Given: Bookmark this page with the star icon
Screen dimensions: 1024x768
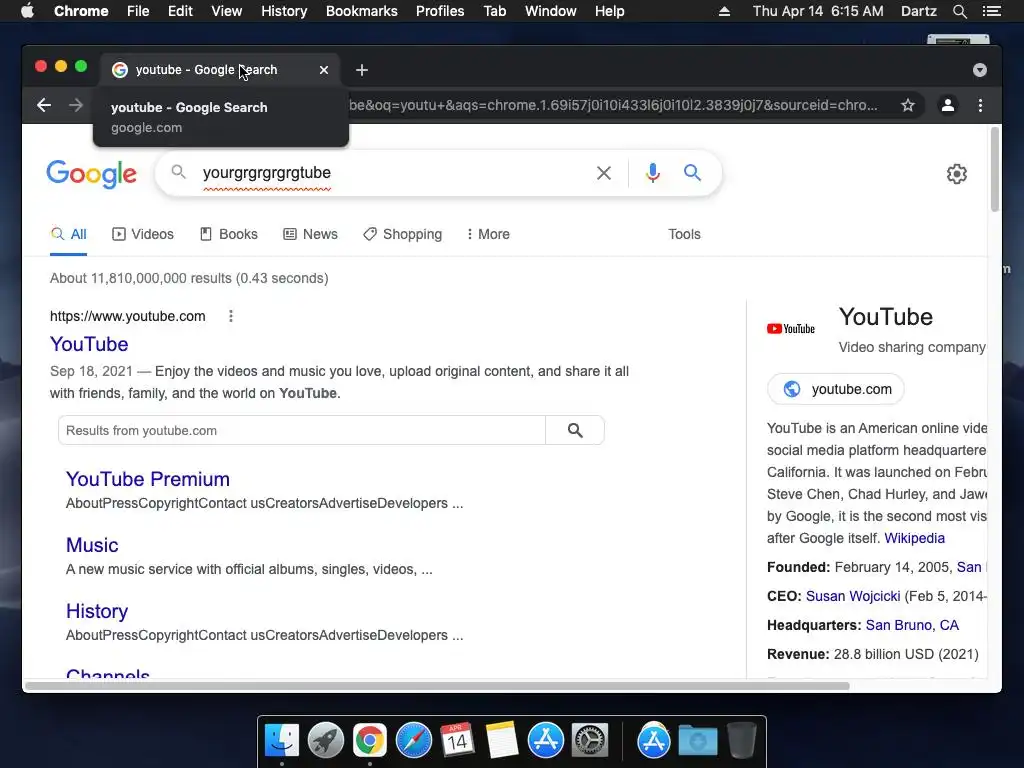Looking at the screenshot, I should point(908,105).
